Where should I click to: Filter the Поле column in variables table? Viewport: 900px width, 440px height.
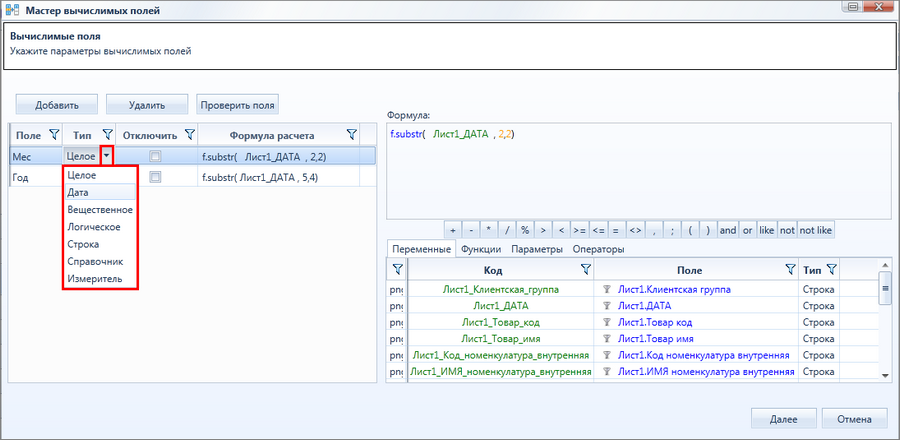(790, 270)
